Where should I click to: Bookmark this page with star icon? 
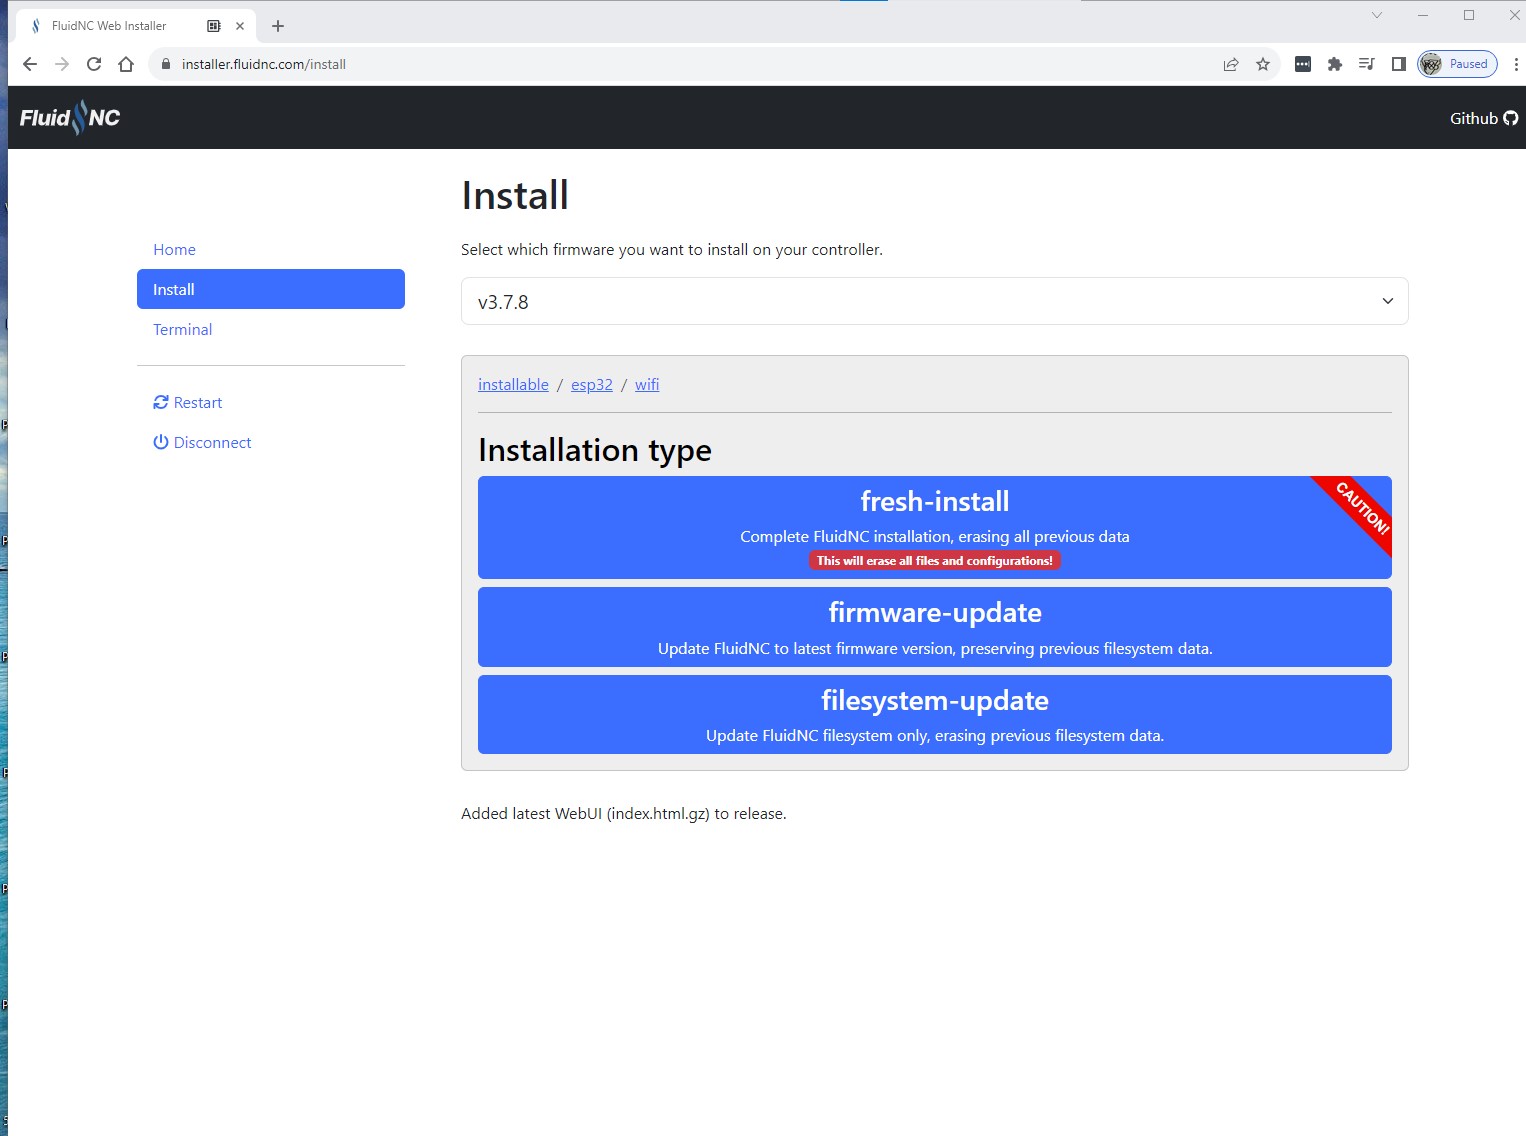(1263, 64)
